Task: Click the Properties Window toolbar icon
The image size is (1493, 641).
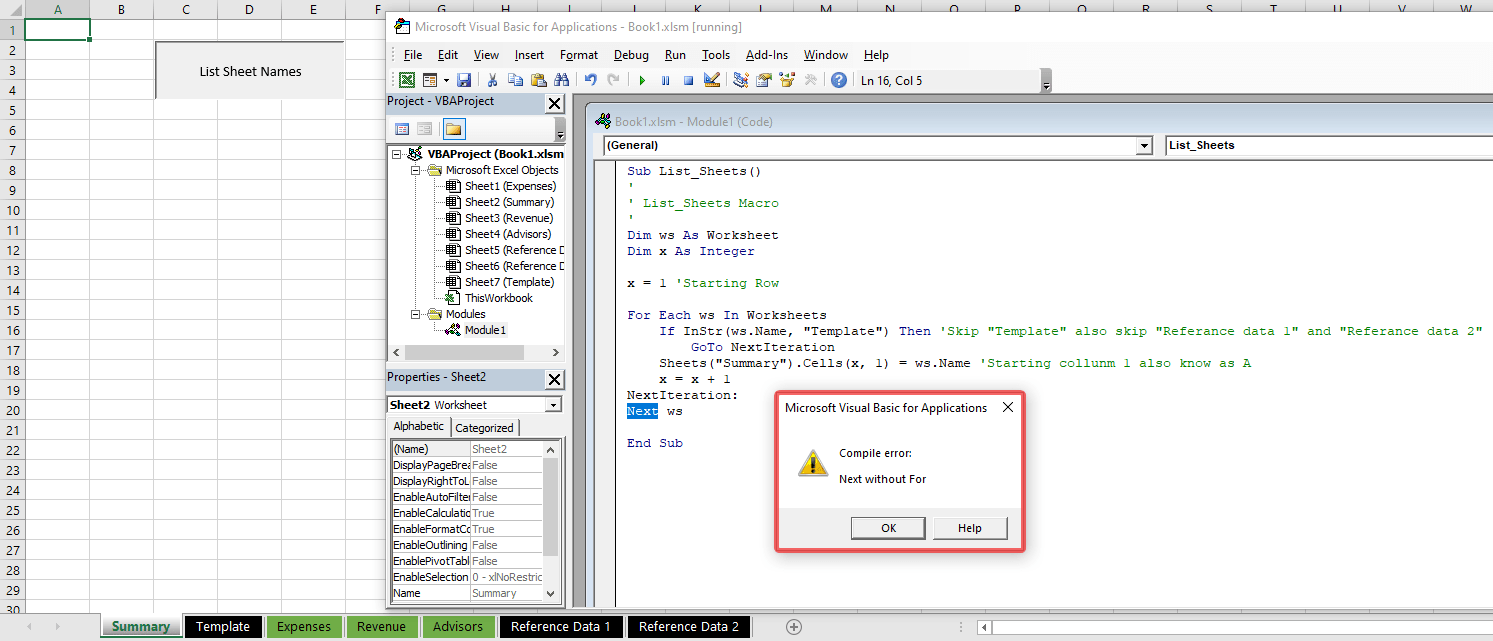Action: point(763,80)
